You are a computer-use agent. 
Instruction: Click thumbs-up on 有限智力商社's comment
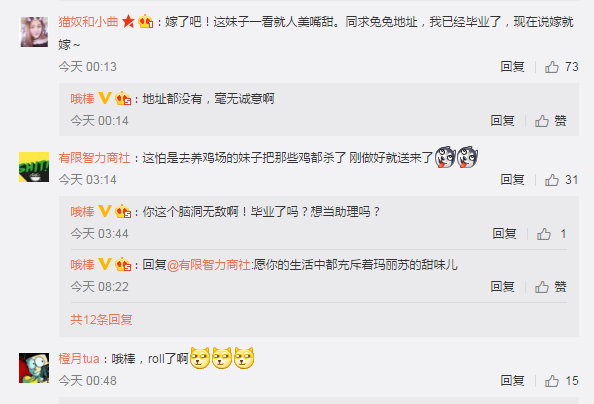coord(552,180)
